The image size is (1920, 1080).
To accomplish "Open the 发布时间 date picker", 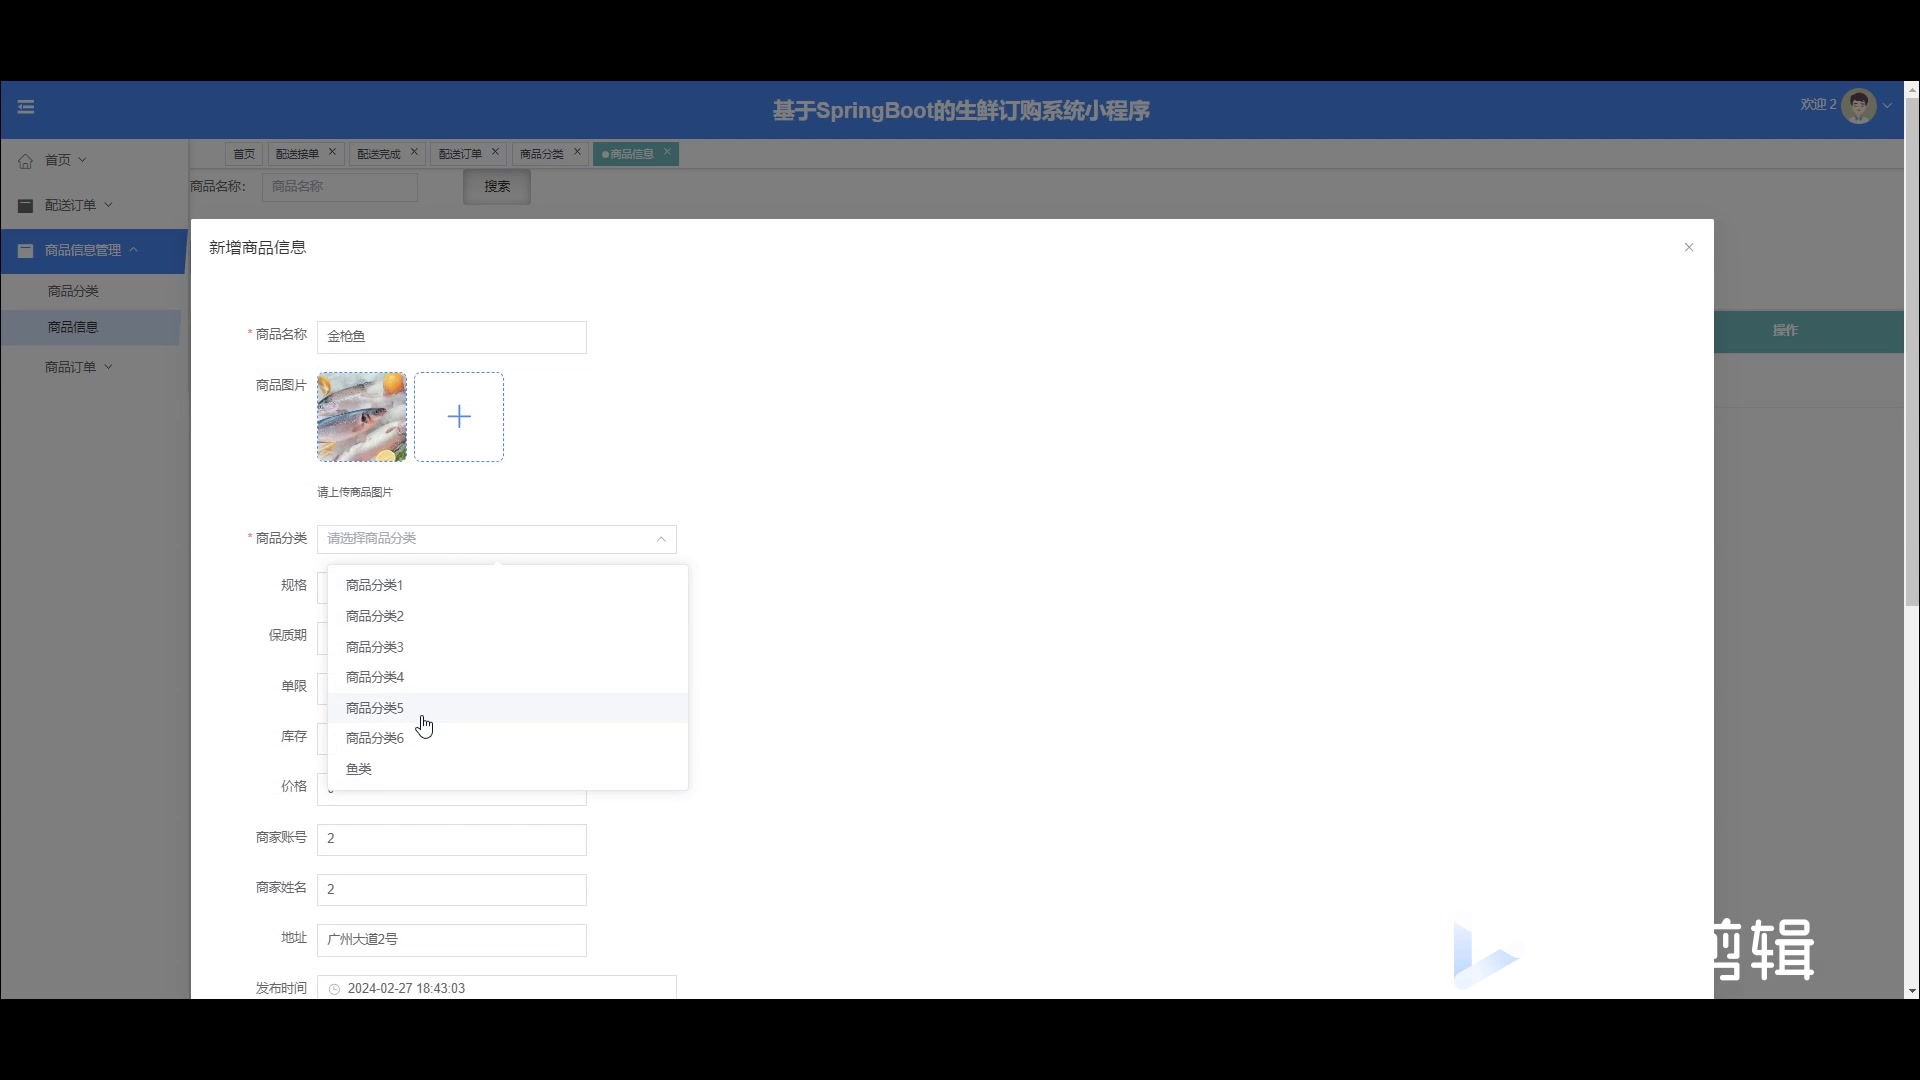I will coord(497,988).
